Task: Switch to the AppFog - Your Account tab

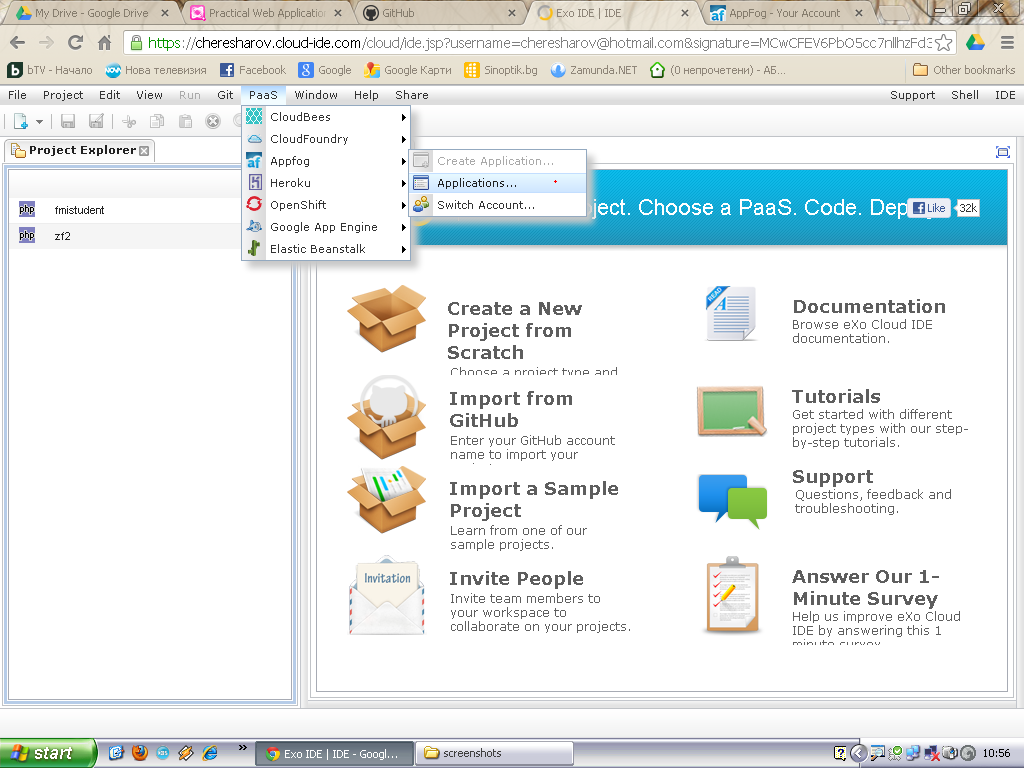Action: click(786, 13)
